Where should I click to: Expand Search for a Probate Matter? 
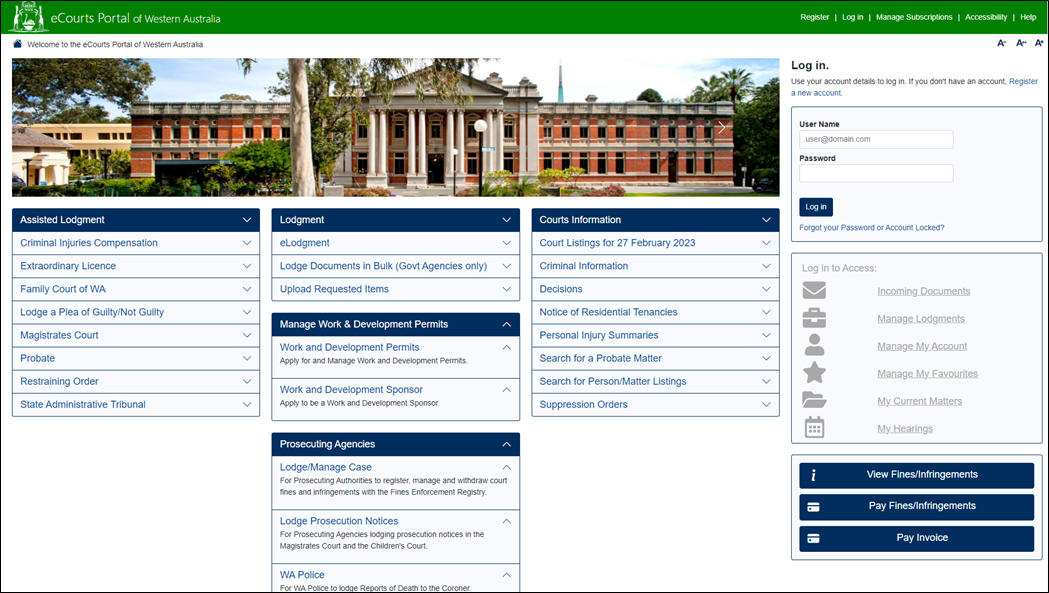coord(656,358)
